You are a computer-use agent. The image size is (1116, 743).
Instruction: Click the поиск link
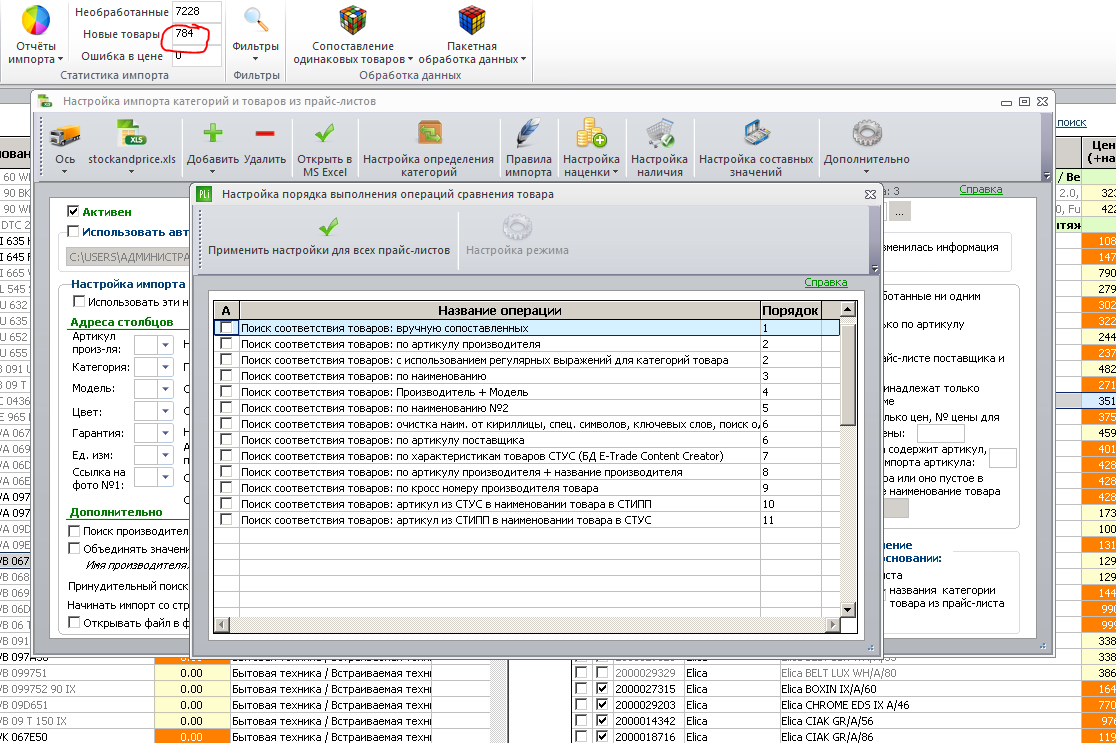click(1072, 122)
